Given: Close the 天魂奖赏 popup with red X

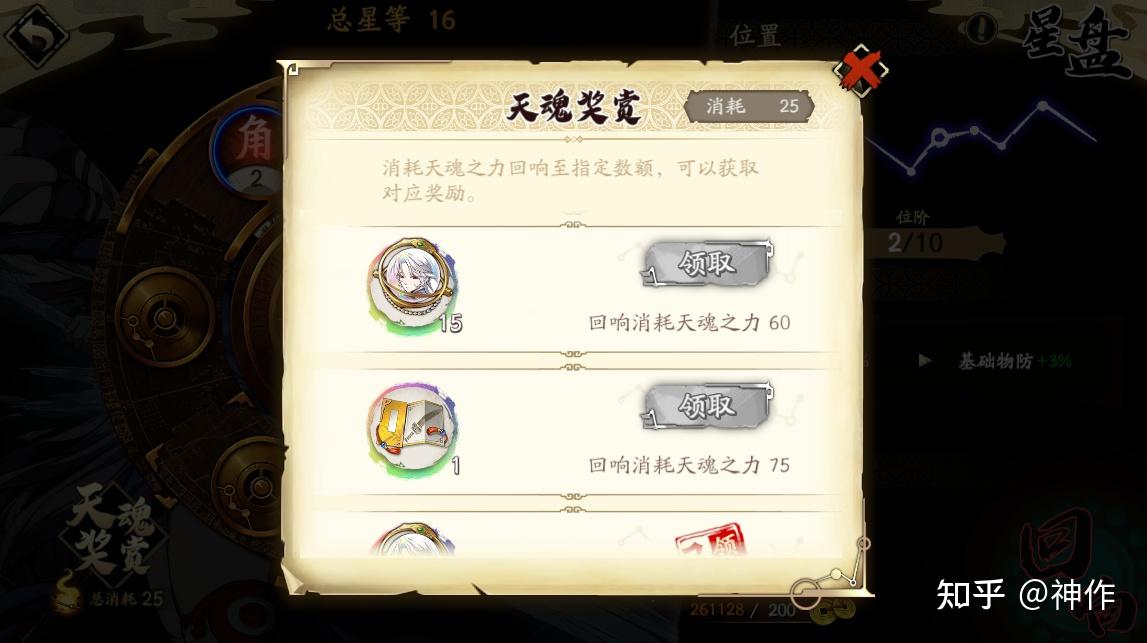Looking at the screenshot, I should point(860,71).
